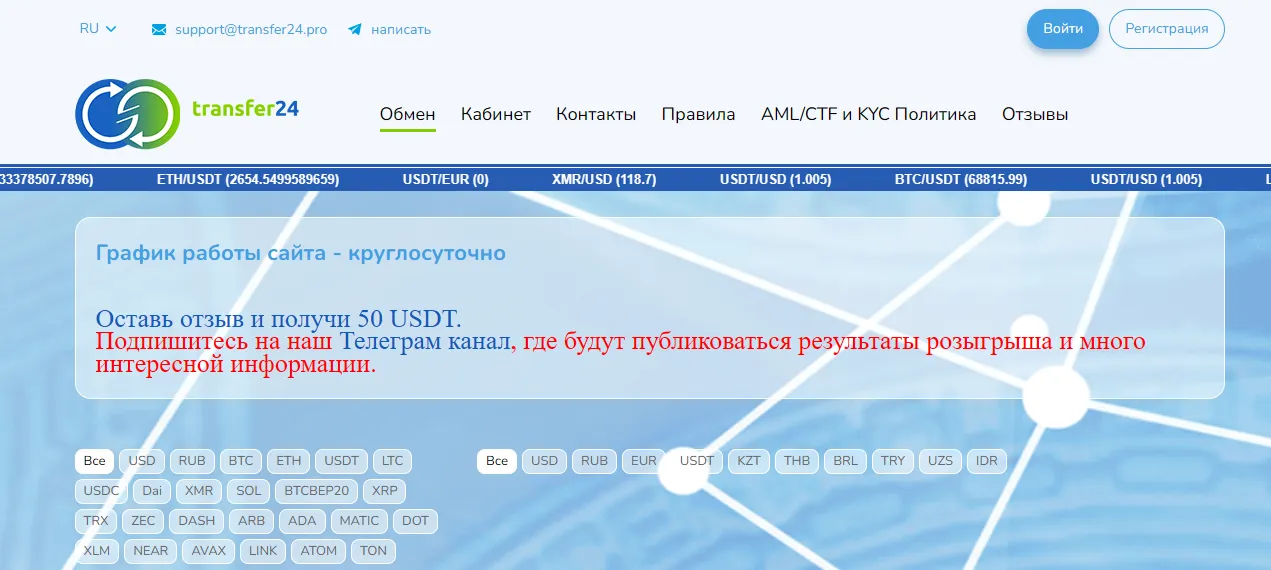This screenshot has width=1271, height=570.
Task: Open the RU language dropdown
Action: coord(98,29)
